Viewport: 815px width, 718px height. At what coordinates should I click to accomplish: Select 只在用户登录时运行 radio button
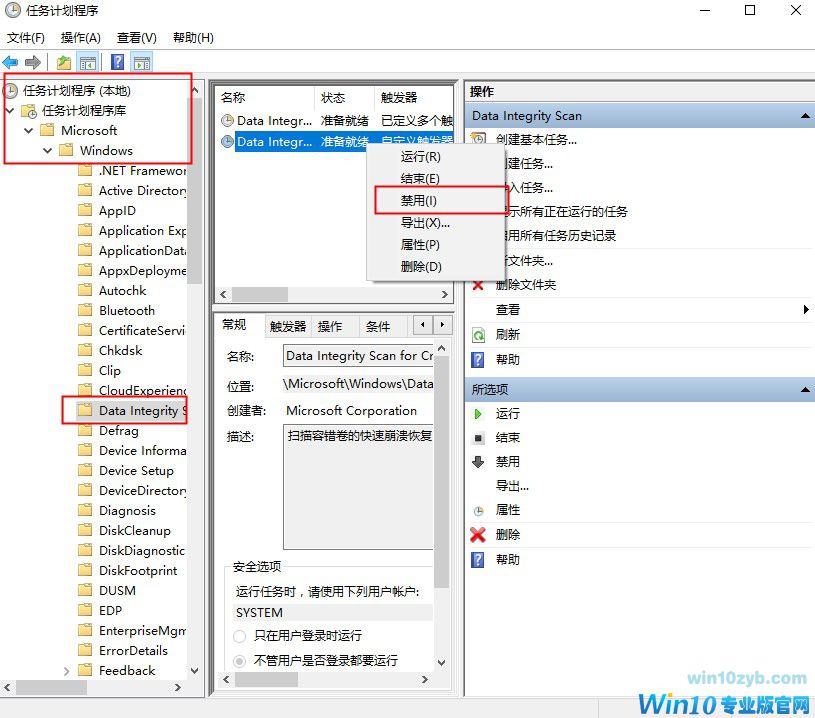[240, 636]
